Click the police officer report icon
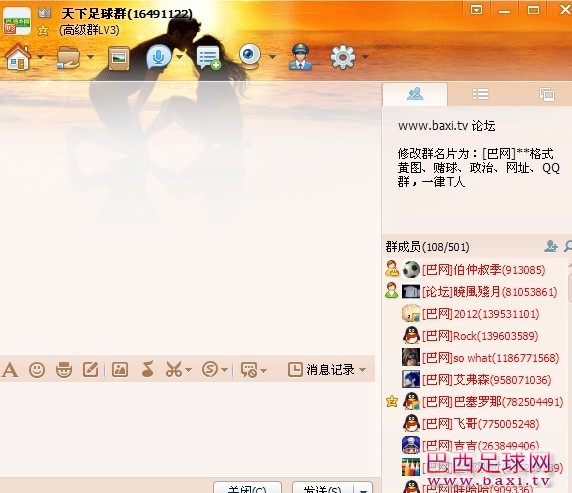 [x=300, y=57]
